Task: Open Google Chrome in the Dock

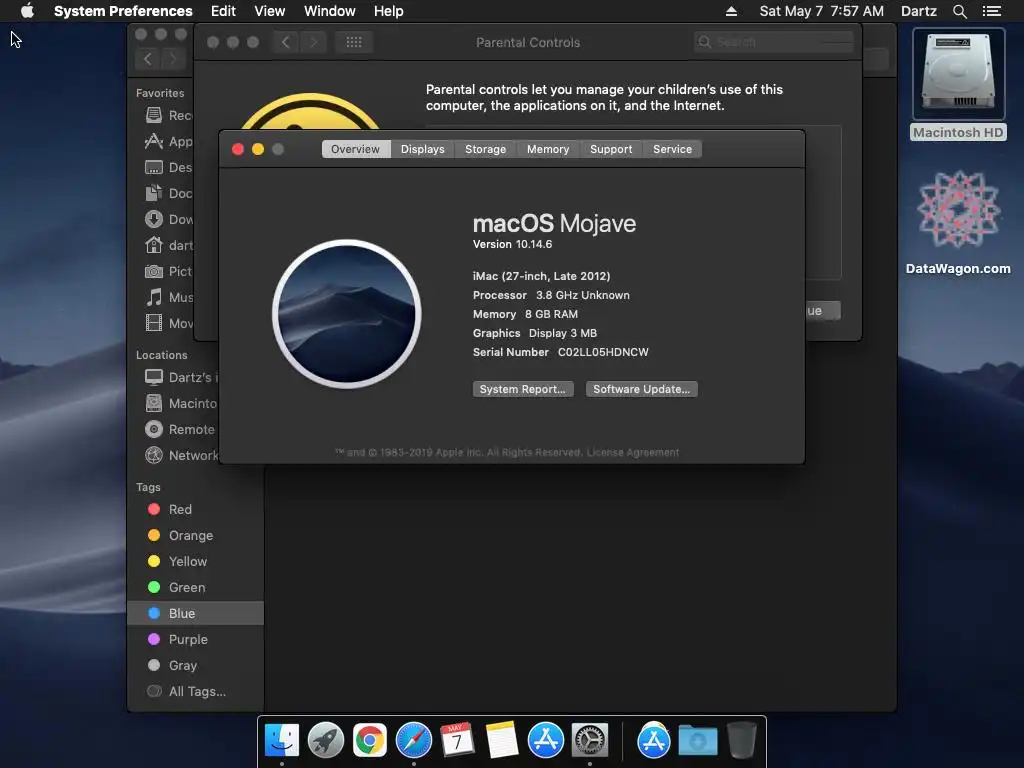Action: coord(370,741)
